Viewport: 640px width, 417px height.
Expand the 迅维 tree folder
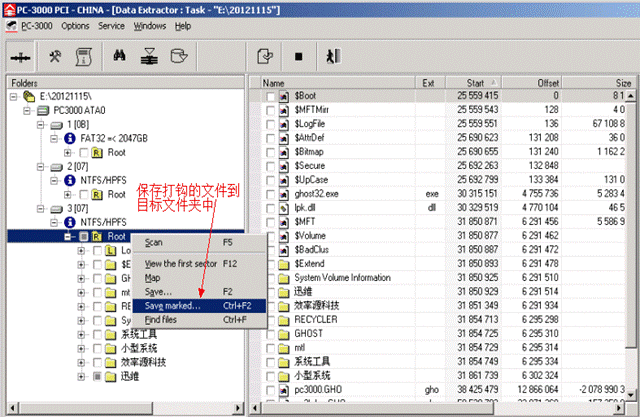coord(81,377)
